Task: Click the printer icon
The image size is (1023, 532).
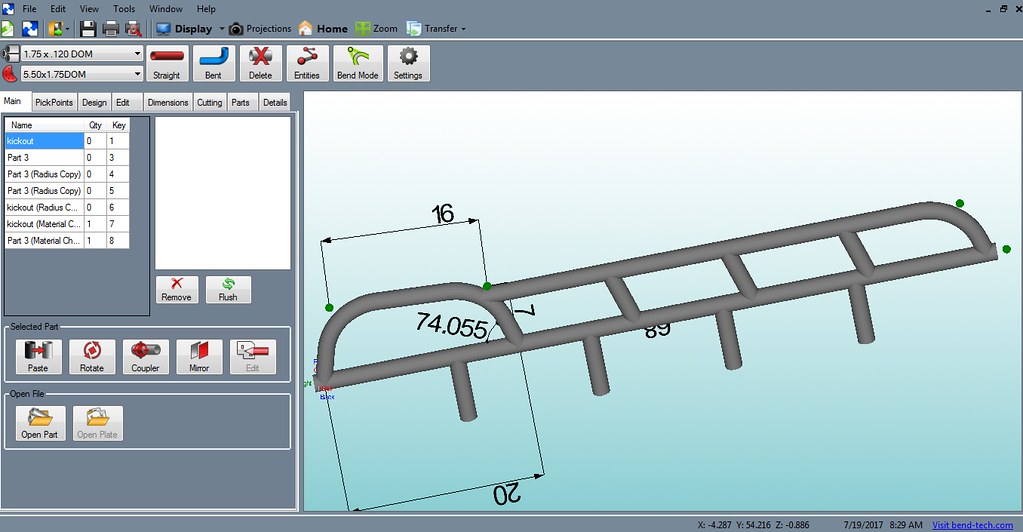Action: [x=111, y=29]
